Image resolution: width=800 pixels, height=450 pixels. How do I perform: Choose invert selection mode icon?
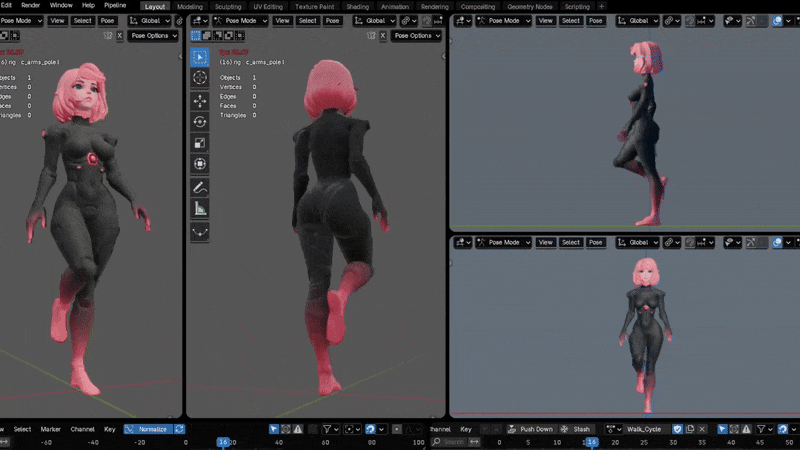(x=229, y=36)
